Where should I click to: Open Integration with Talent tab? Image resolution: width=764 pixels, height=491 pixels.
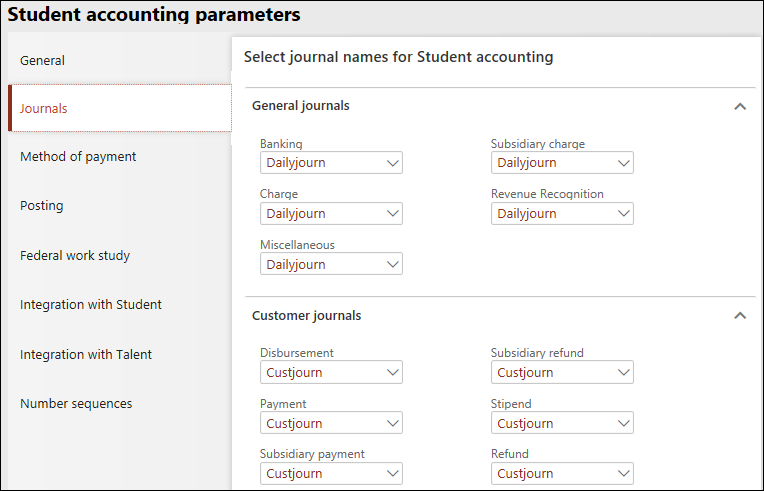(86, 354)
